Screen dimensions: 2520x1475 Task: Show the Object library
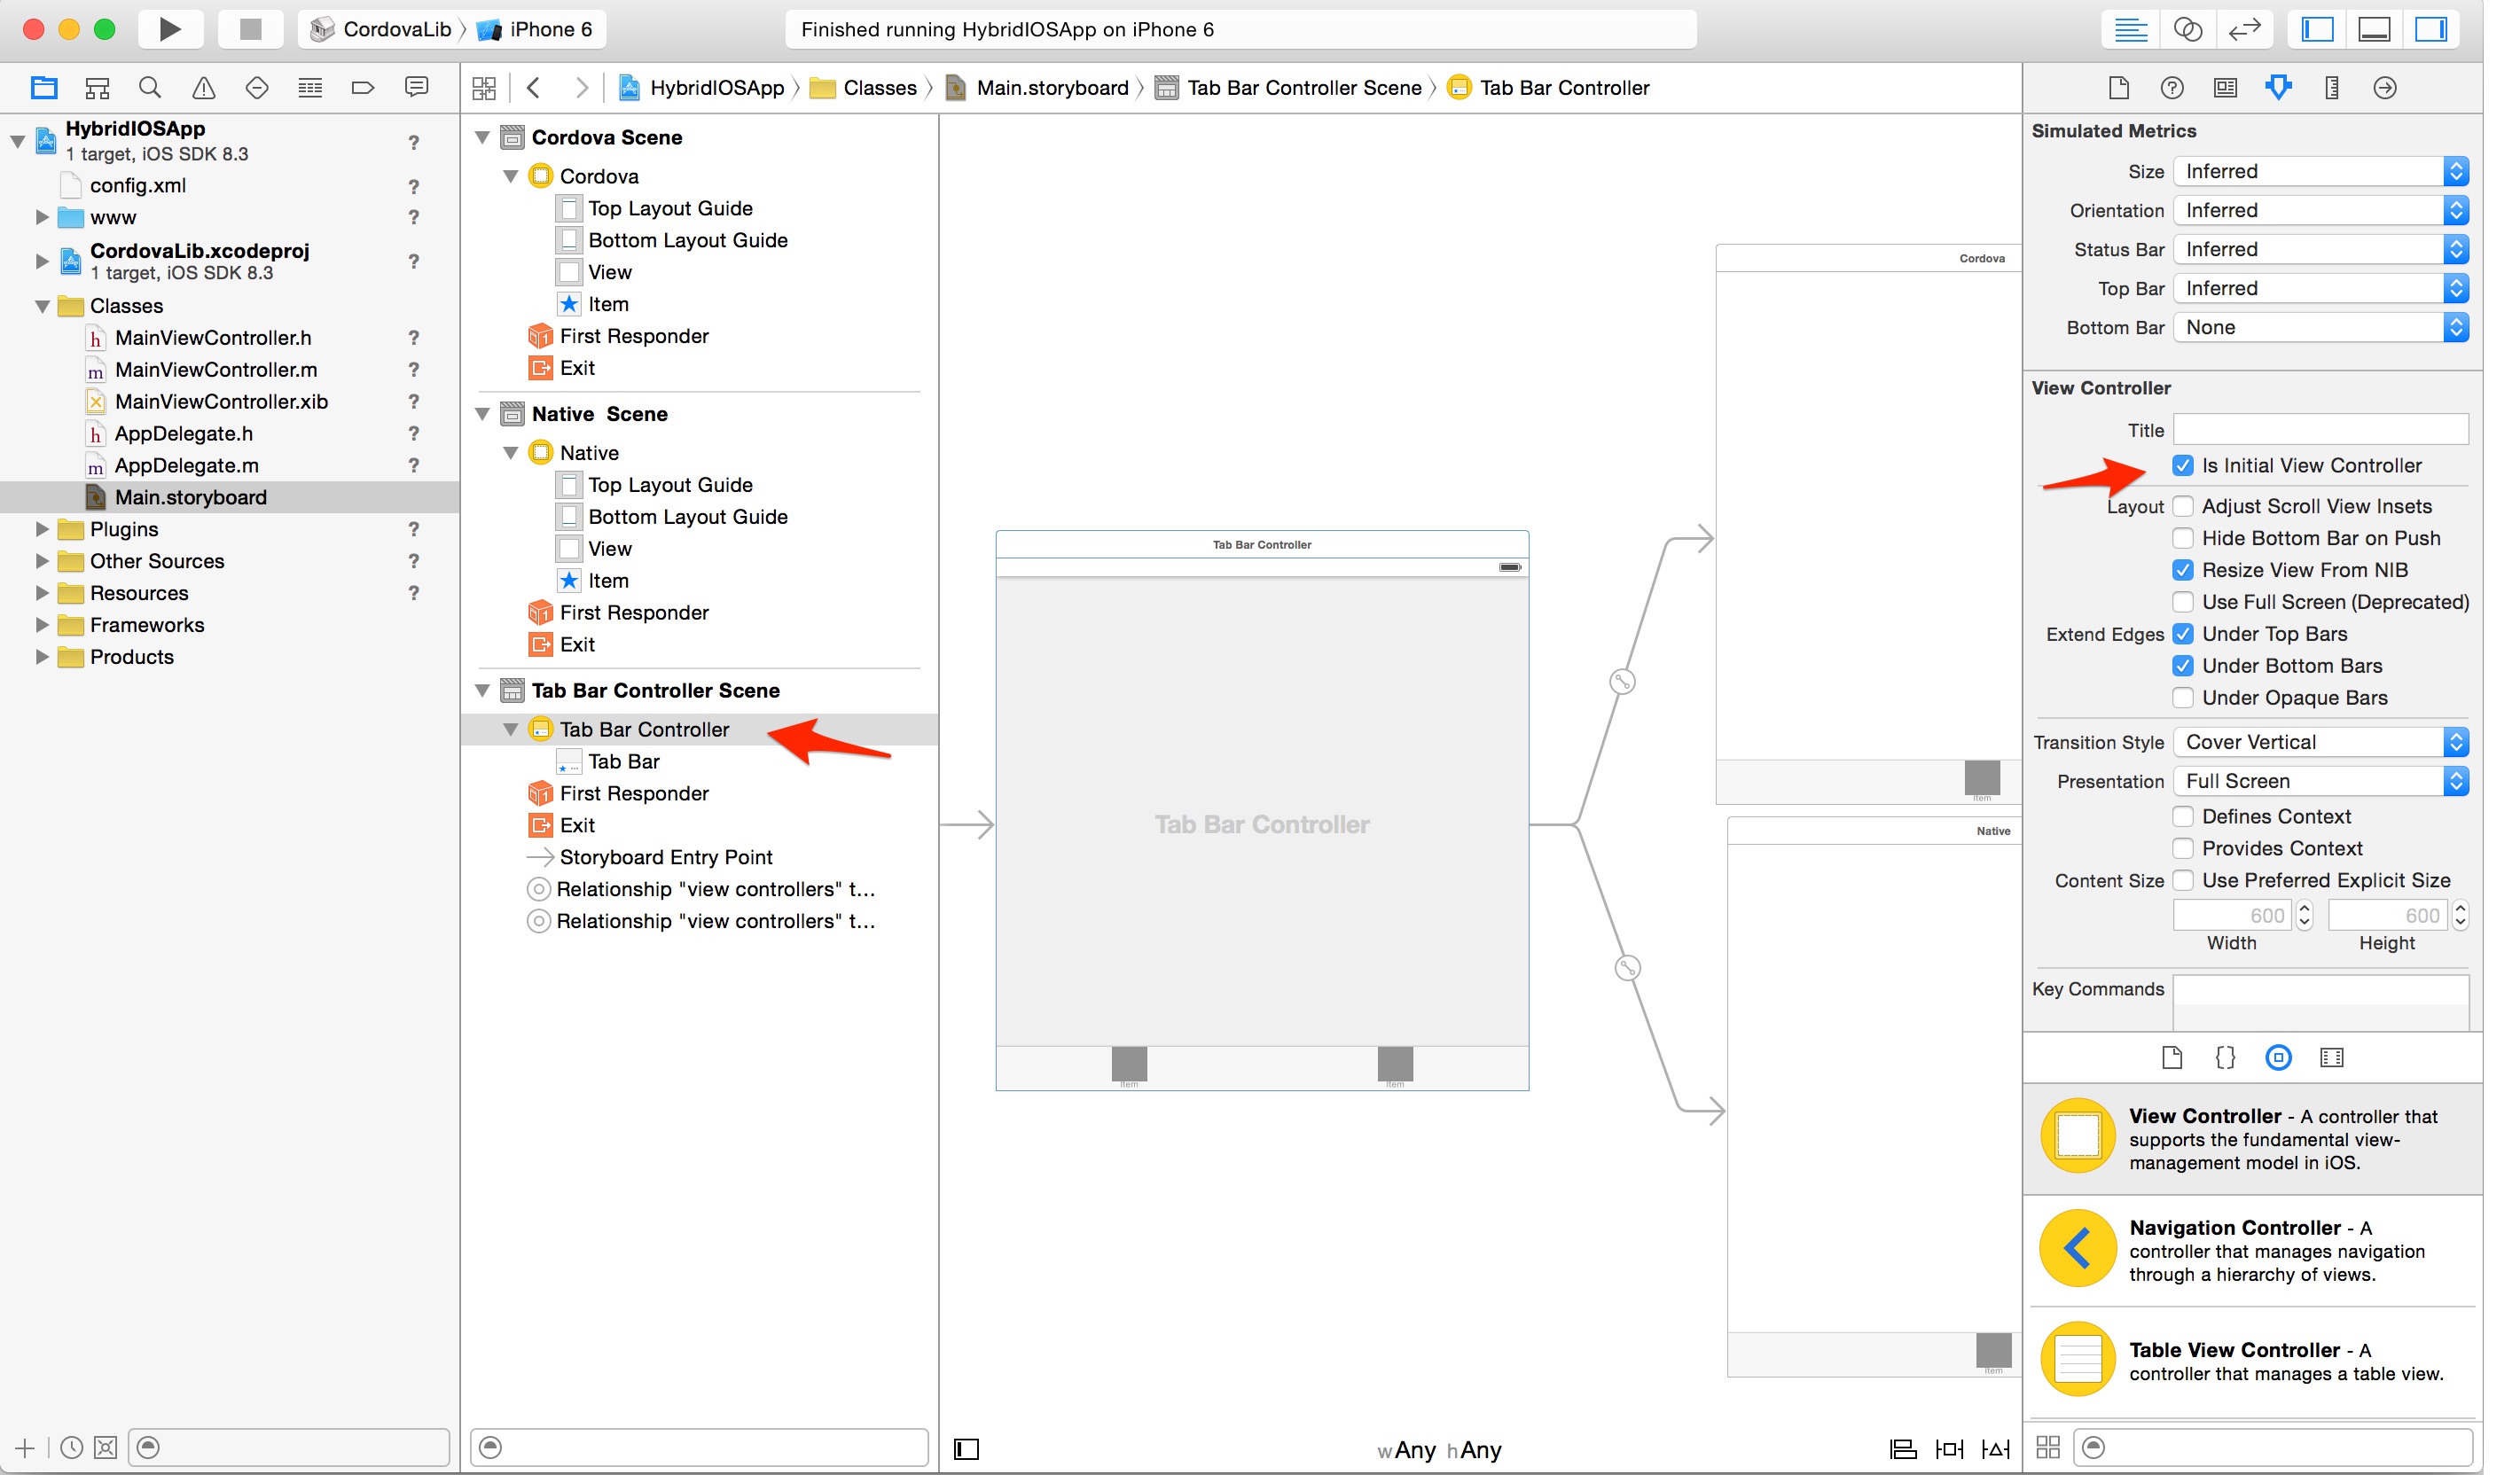[2278, 1057]
